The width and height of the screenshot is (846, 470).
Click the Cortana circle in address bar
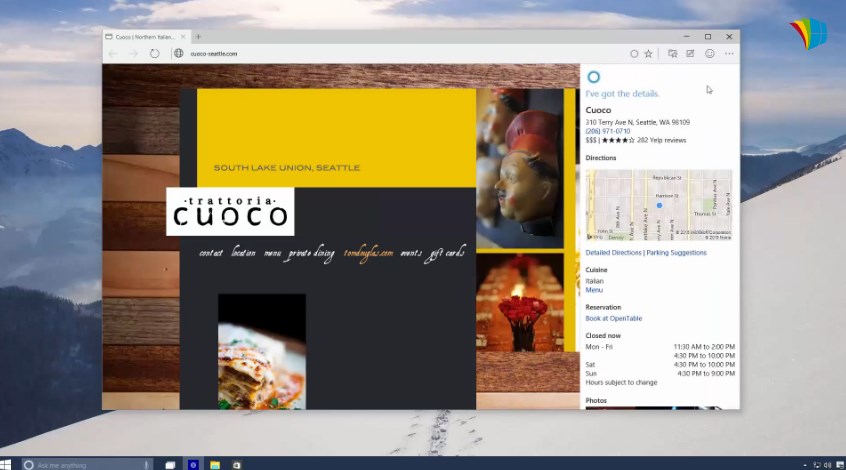coord(634,53)
